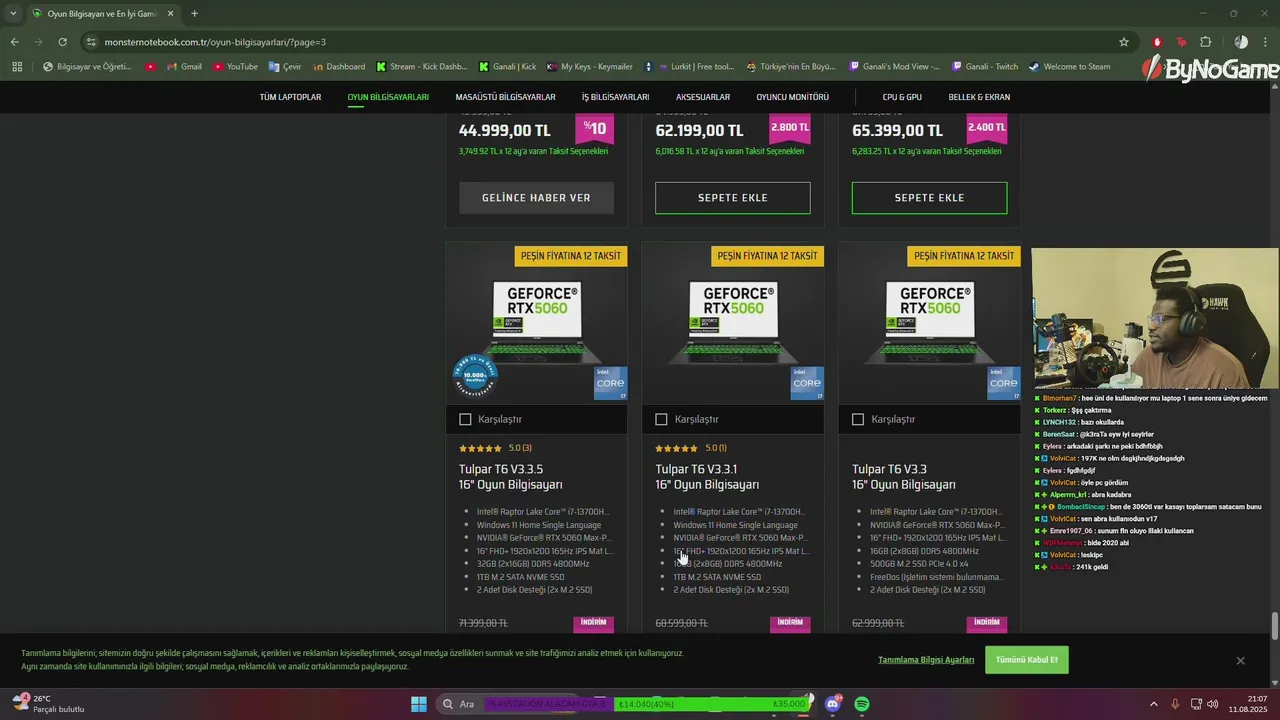
Task: Click the address bar URL field
Action: pos(600,42)
